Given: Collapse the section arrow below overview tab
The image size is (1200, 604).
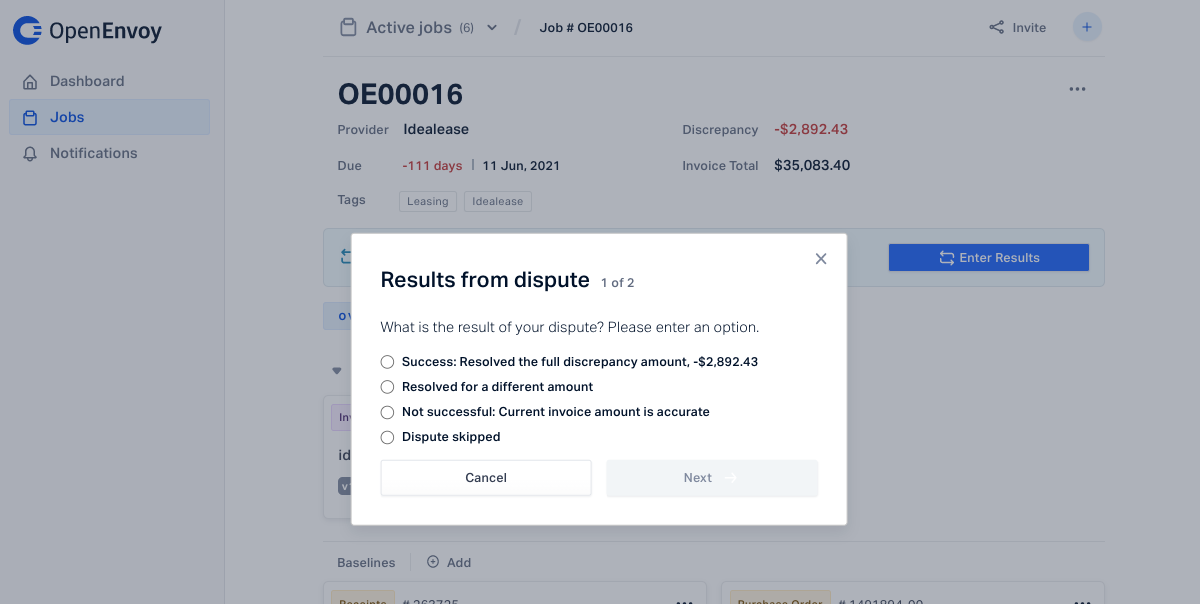Looking at the screenshot, I should point(337,371).
